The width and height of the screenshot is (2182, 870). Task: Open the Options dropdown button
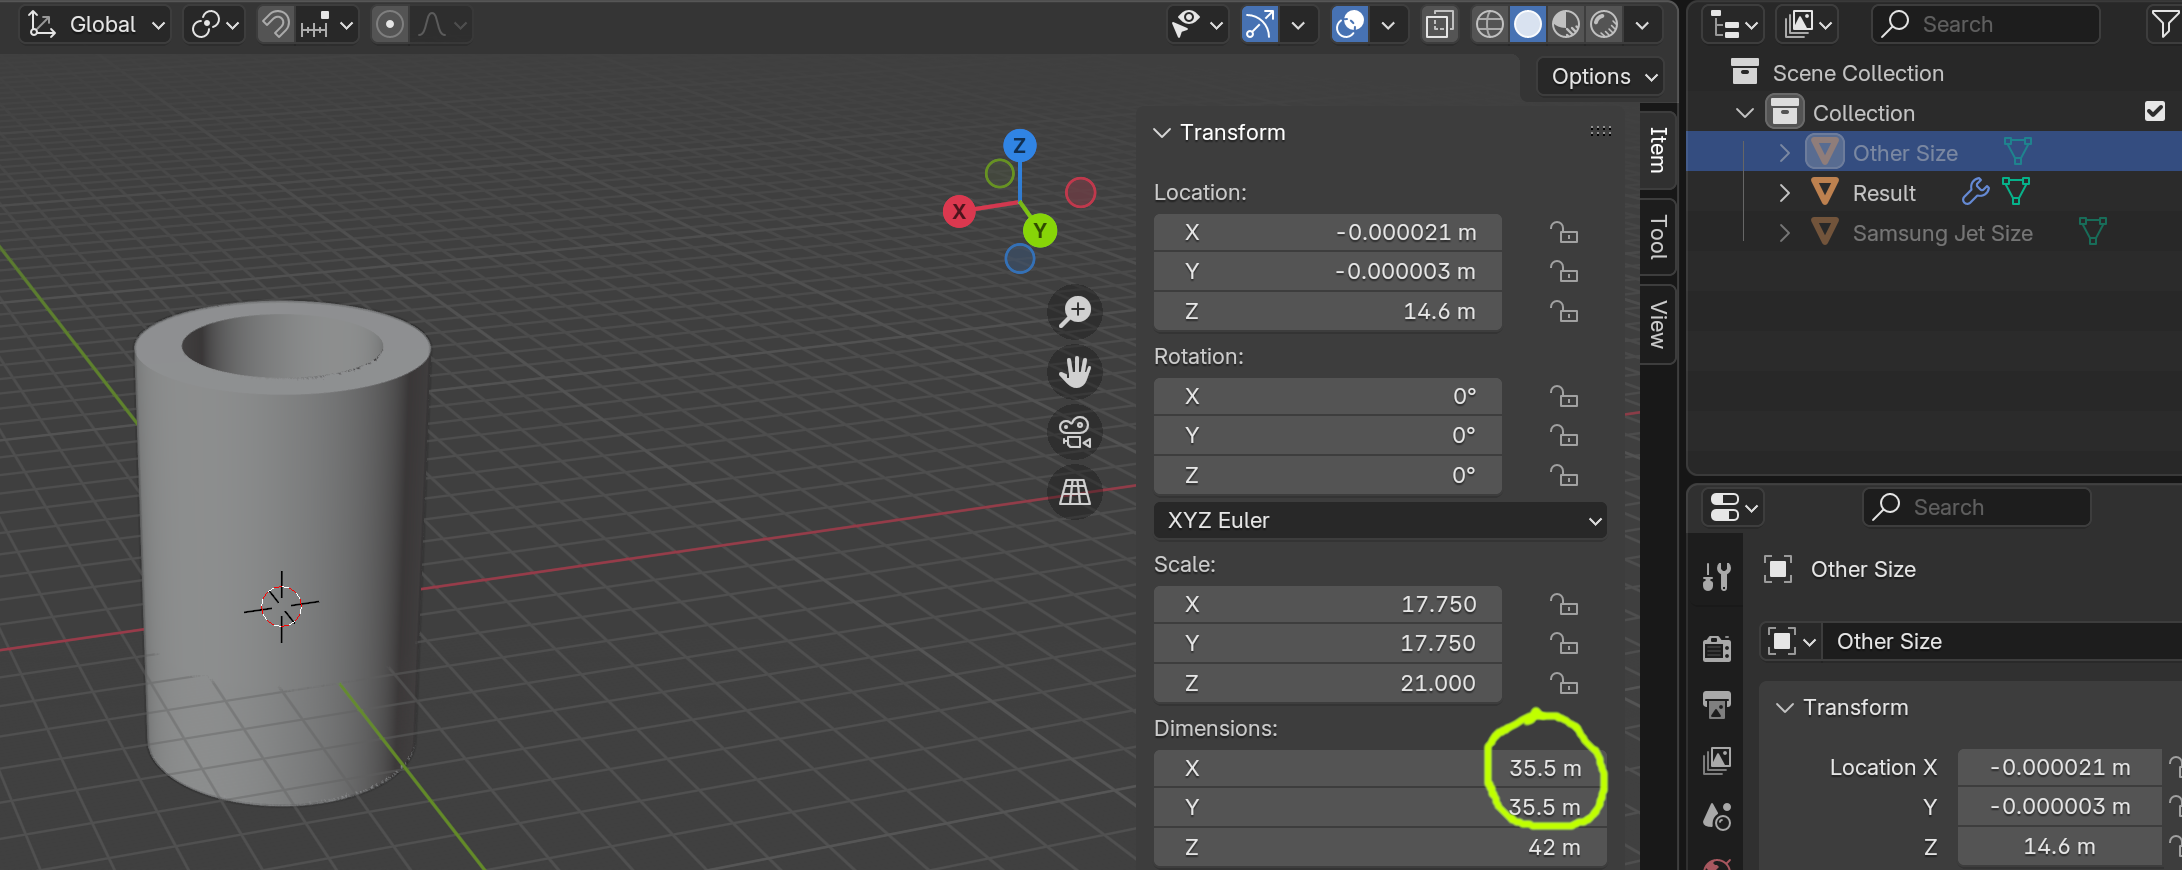click(1603, 76)
